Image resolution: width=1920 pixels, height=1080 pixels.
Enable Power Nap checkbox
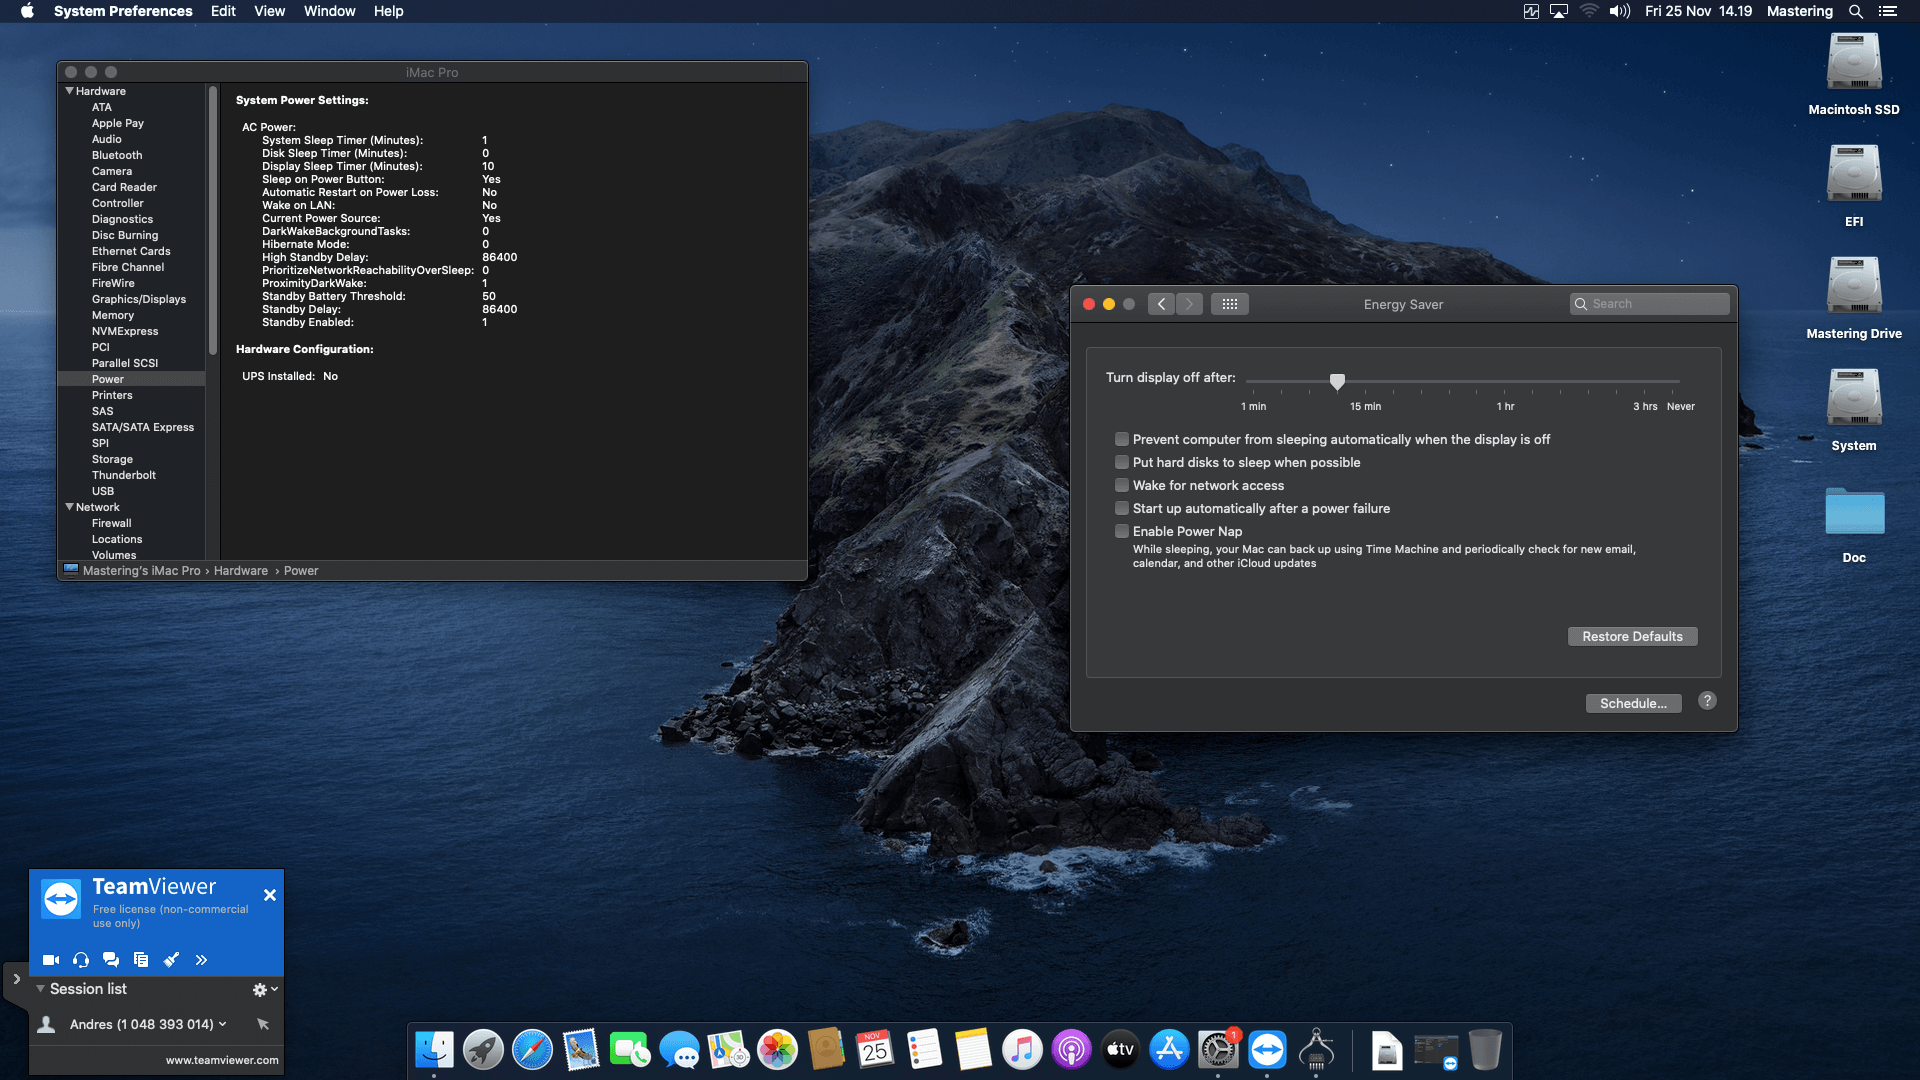pyautogui.click(x=1122, y=531)
